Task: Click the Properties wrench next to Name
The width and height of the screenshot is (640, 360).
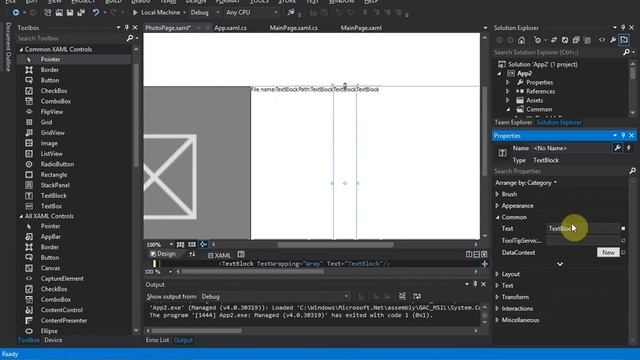Action: tap(618, 148)
